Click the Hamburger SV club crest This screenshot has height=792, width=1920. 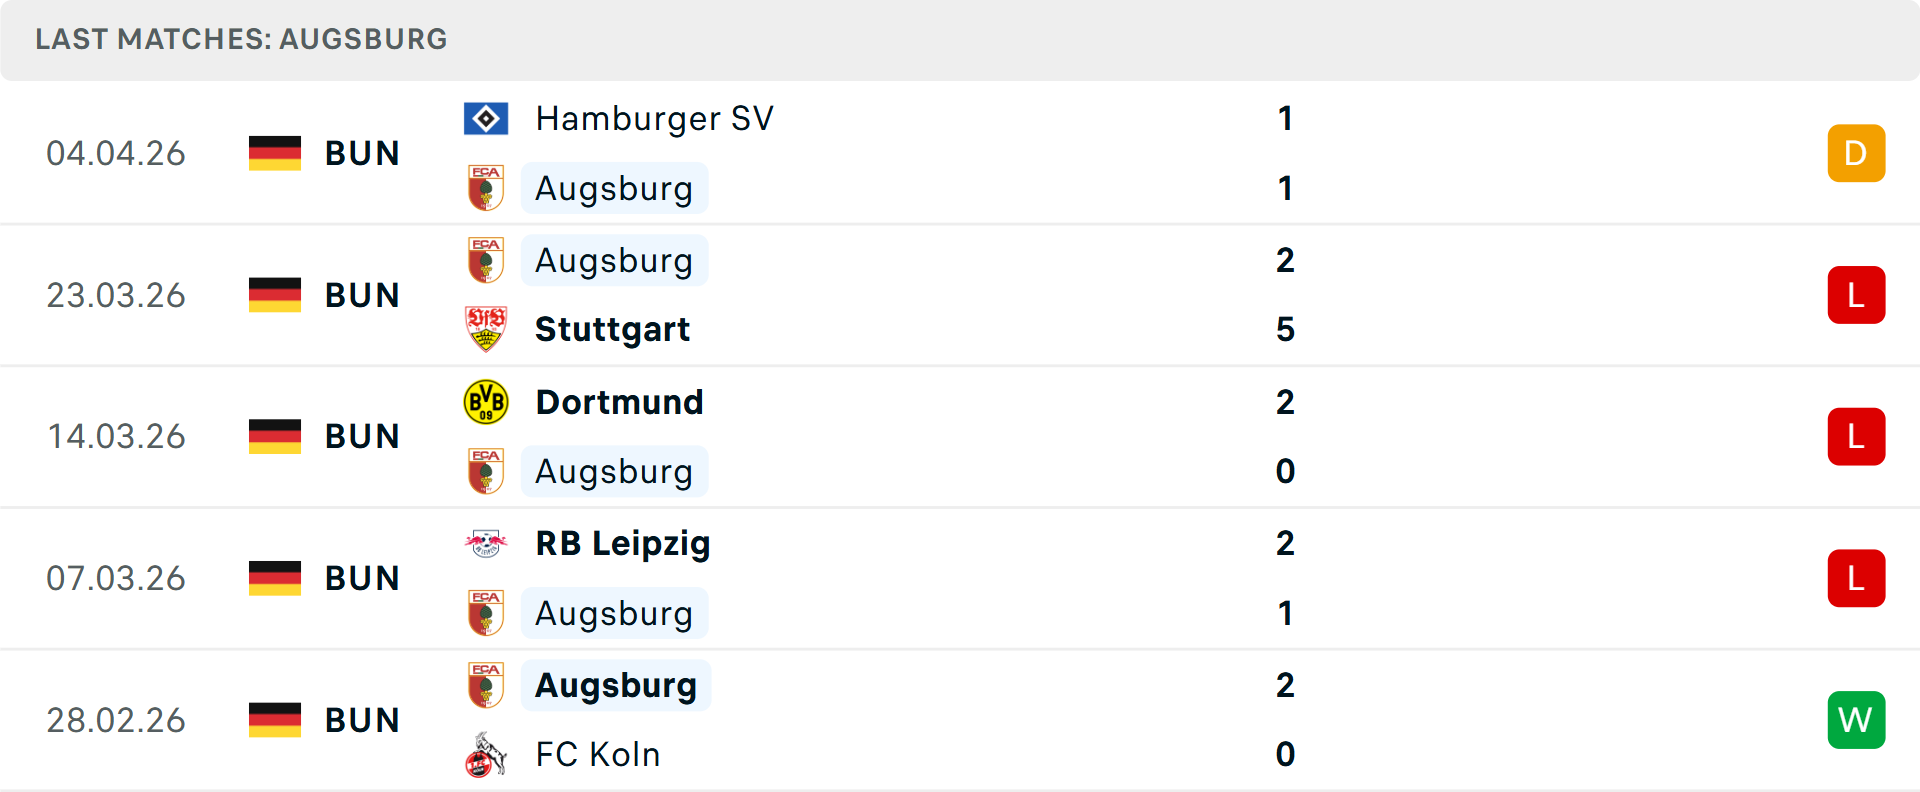click(486, 118)
